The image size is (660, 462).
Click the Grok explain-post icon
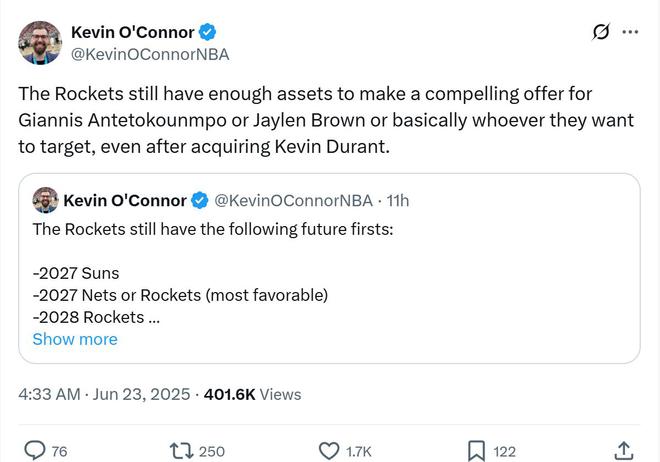click(x=600, y=32)
